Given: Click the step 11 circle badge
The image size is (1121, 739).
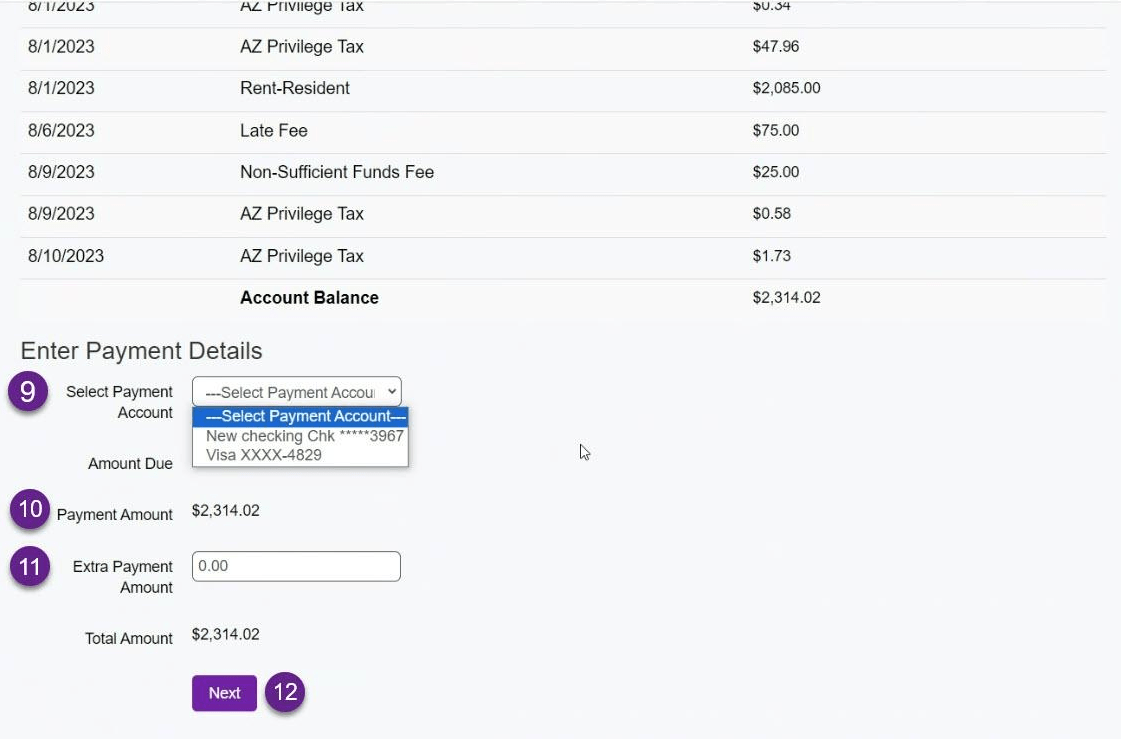Looking at the screenshot, I should [30, 568].
